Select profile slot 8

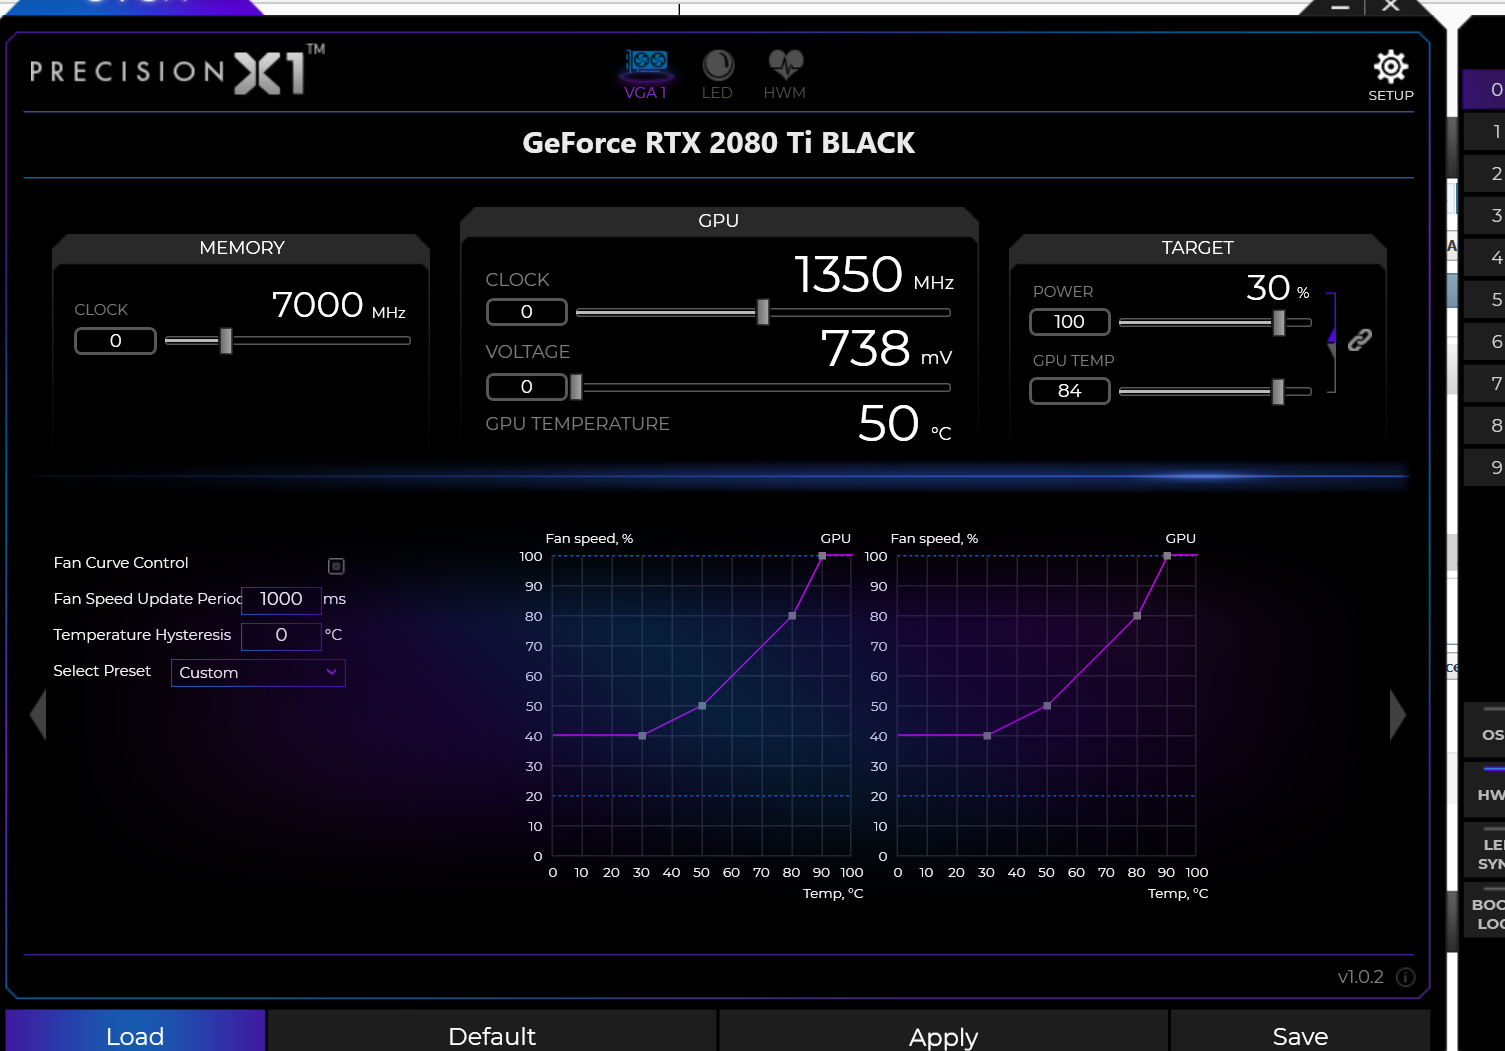[1485, 425]
